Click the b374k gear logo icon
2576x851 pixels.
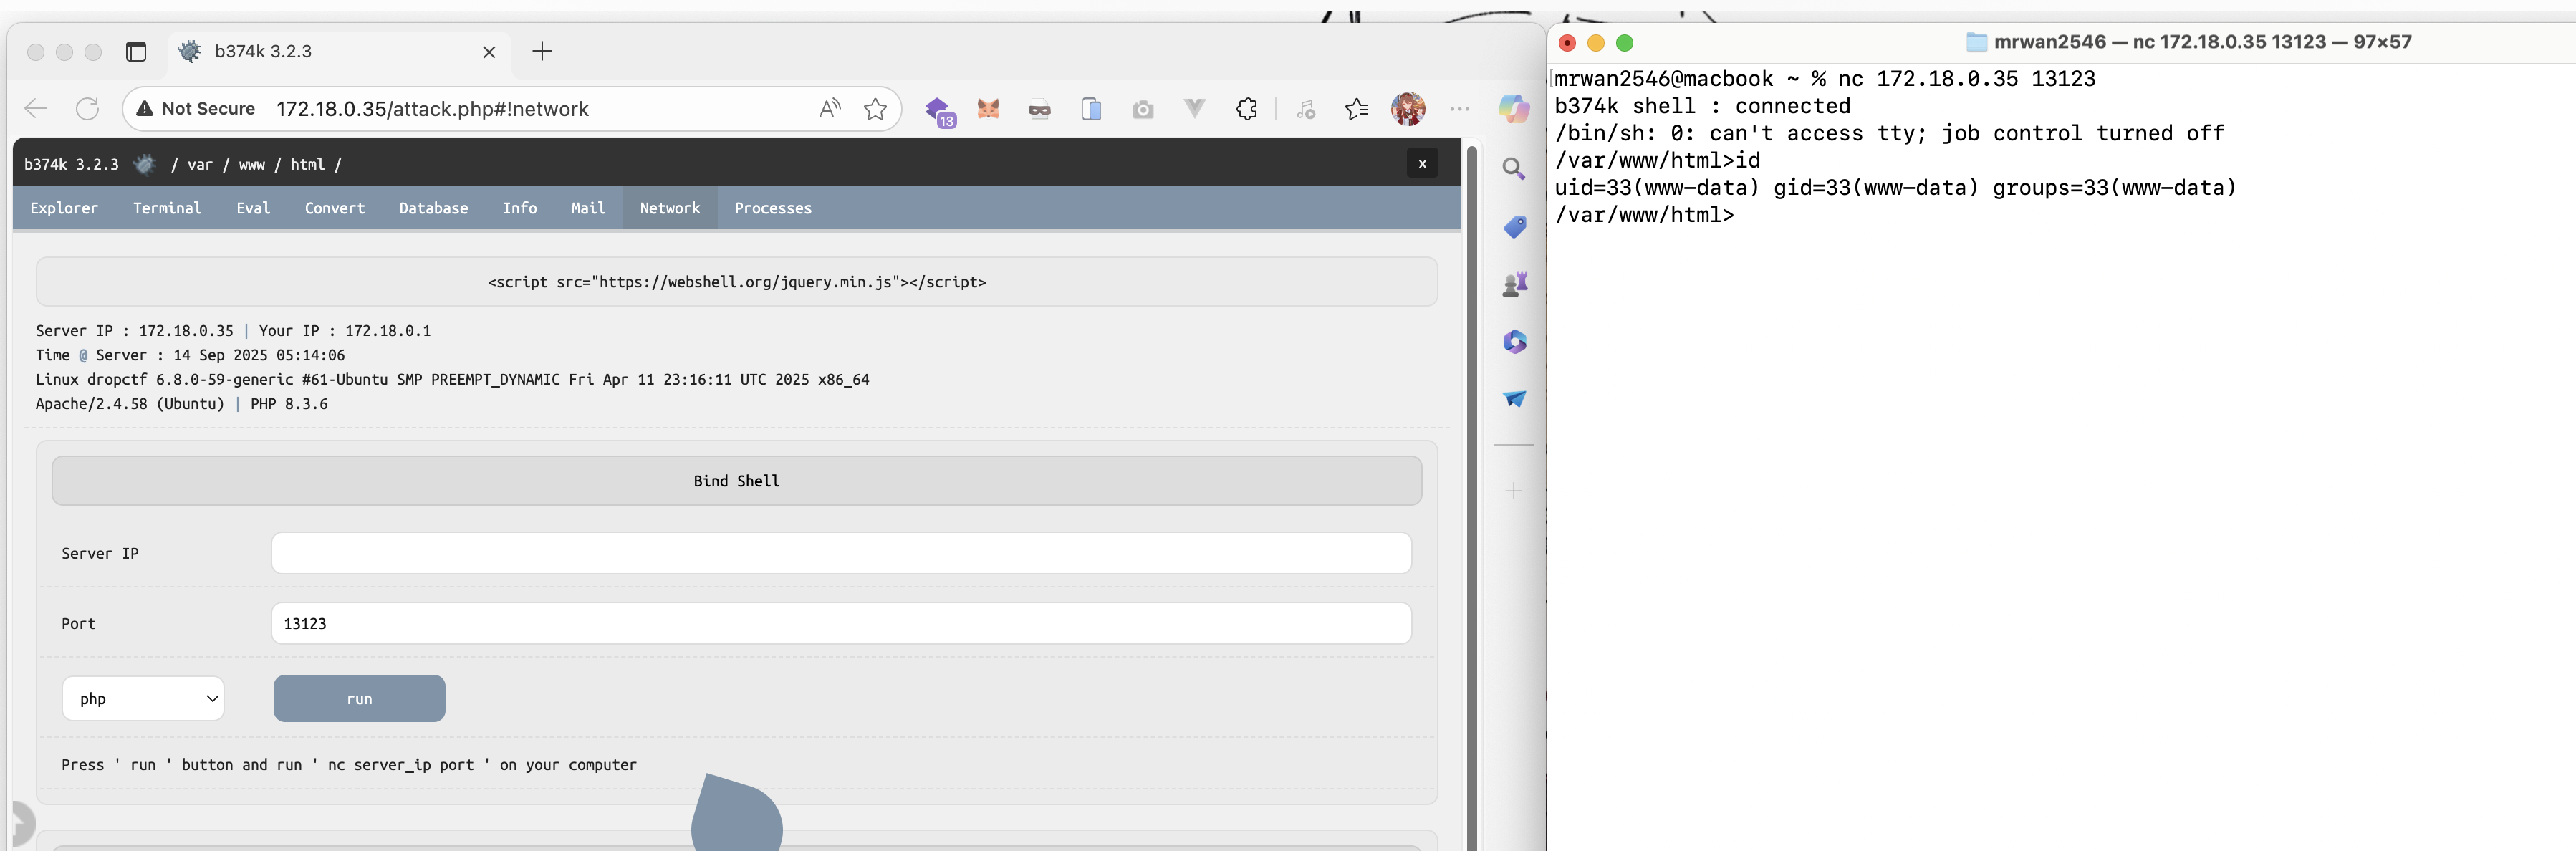[x=145, y=164]
